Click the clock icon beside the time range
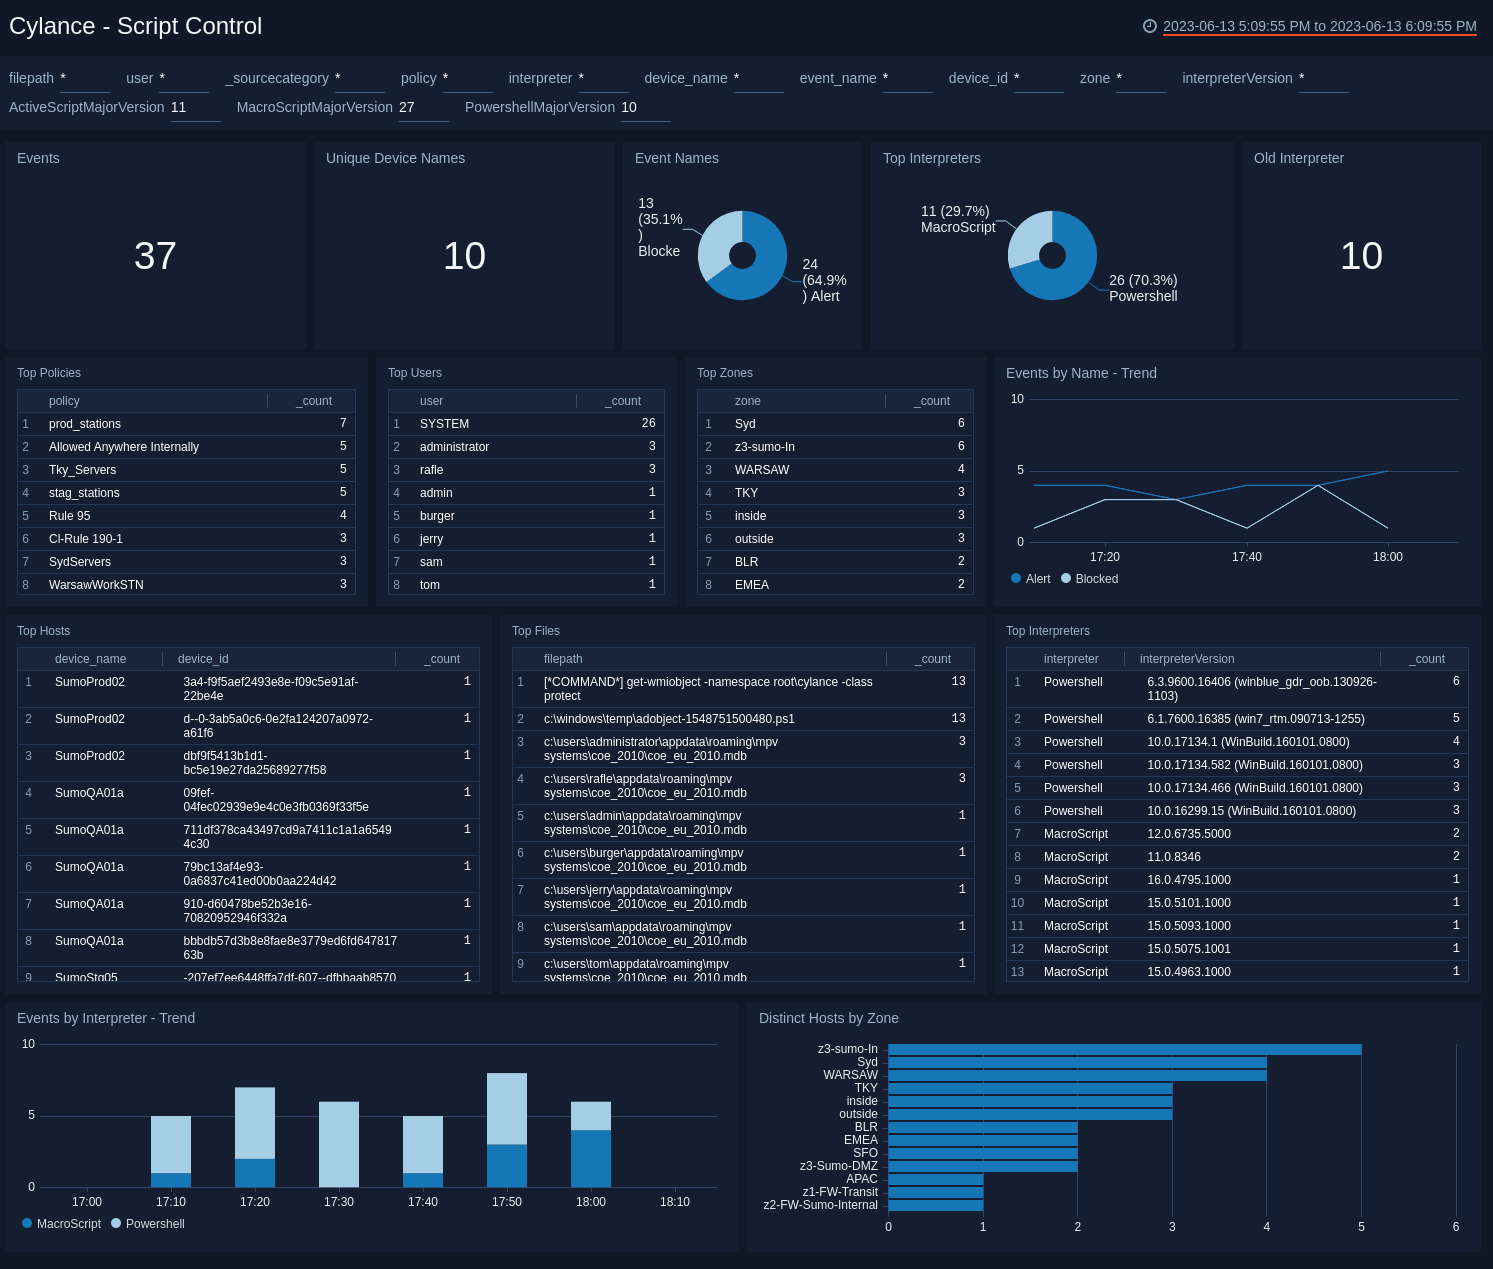The height and width of the screenshot is (1269, 1493). pos(1149,26)
